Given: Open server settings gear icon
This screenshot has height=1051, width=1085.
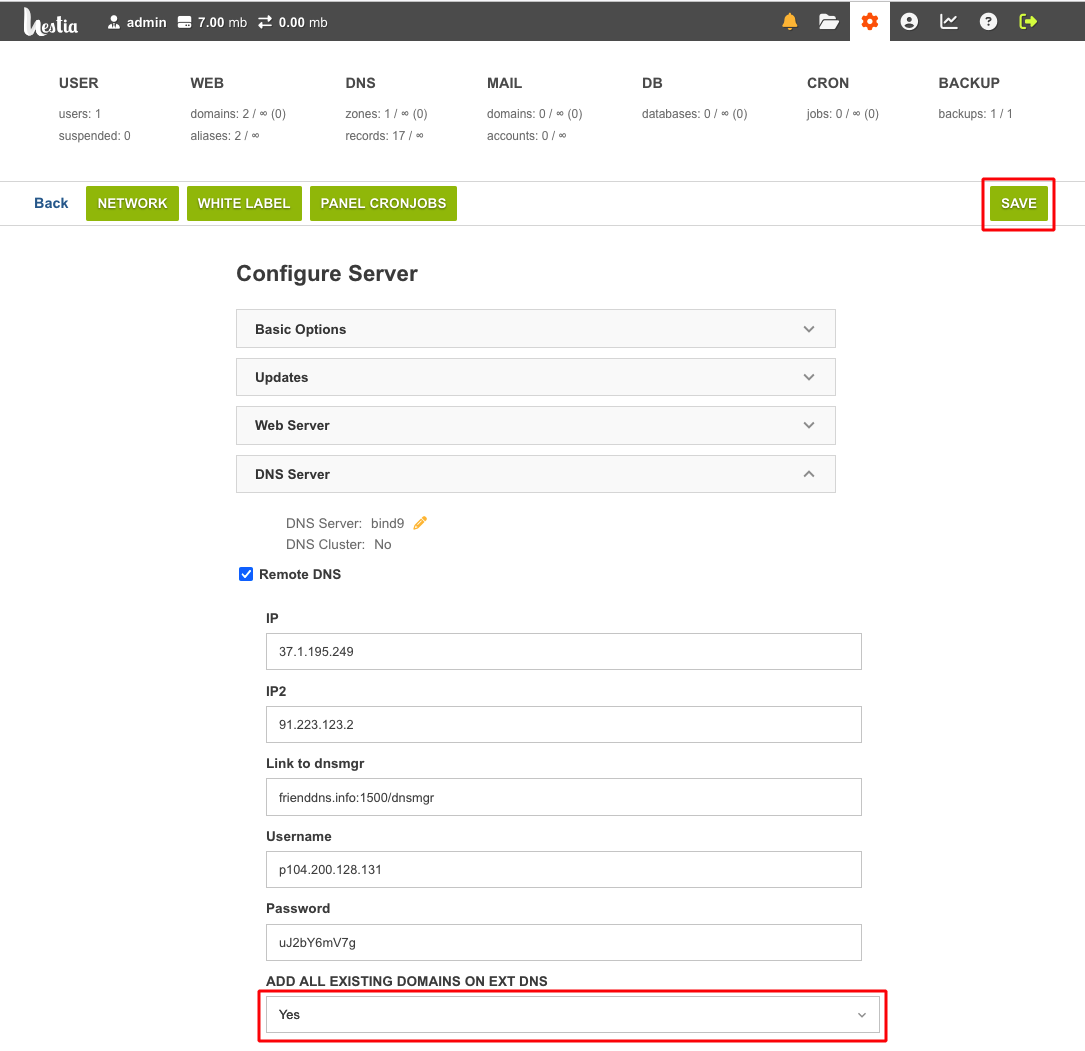Looking at the screenshot, I should click(870, 21).
